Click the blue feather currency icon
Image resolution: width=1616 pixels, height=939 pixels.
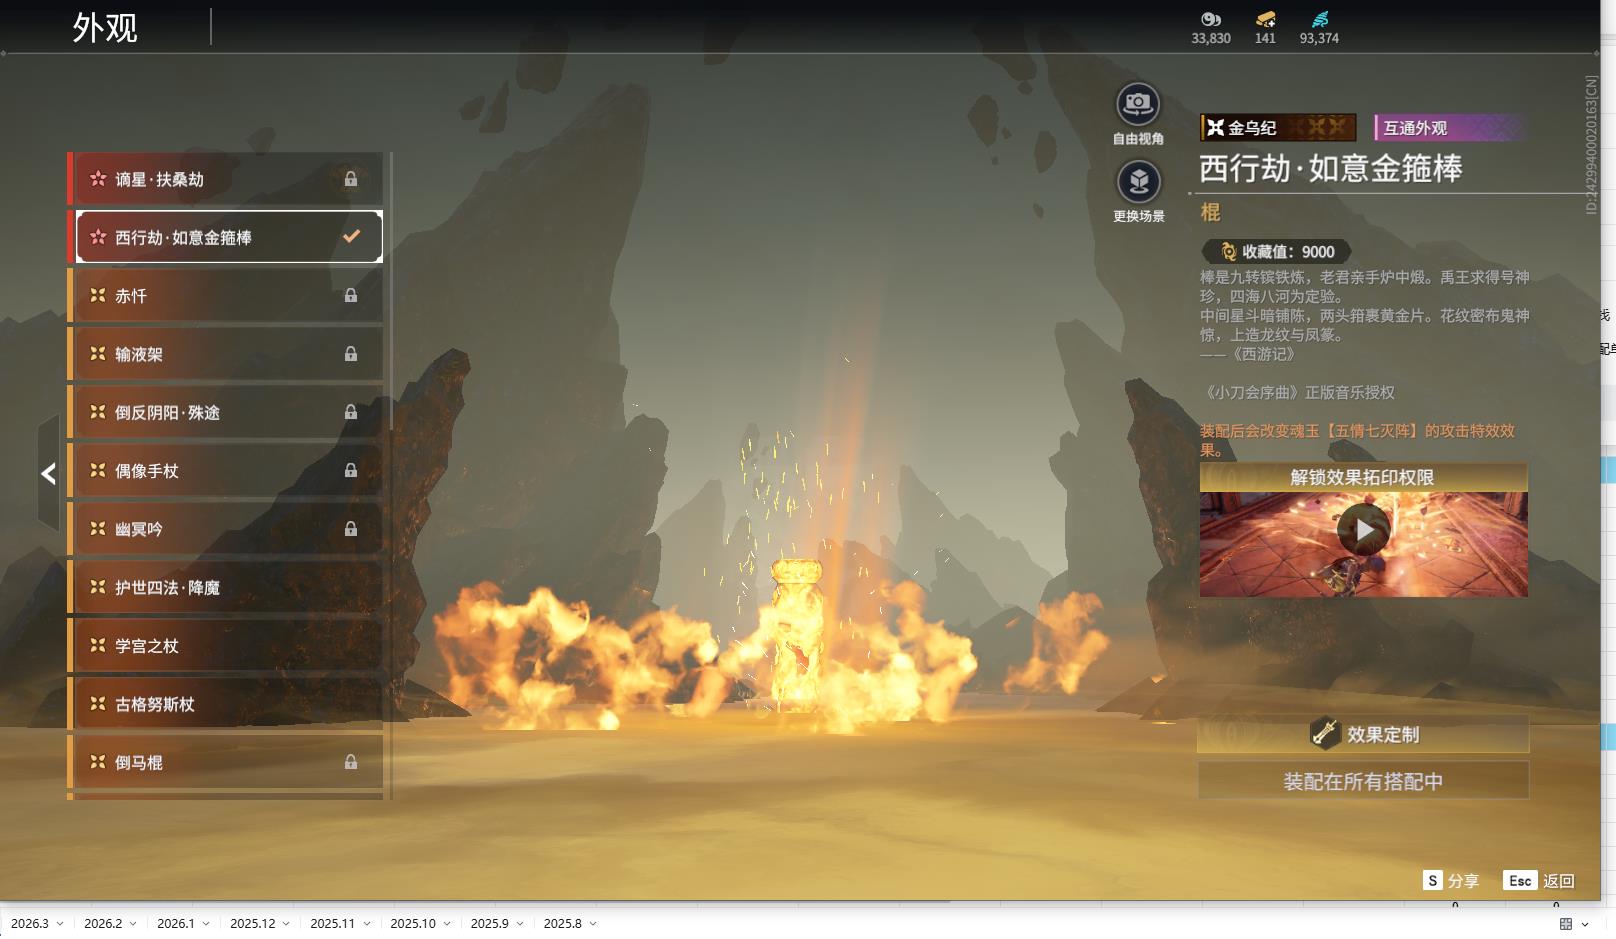click(1319, 19)
